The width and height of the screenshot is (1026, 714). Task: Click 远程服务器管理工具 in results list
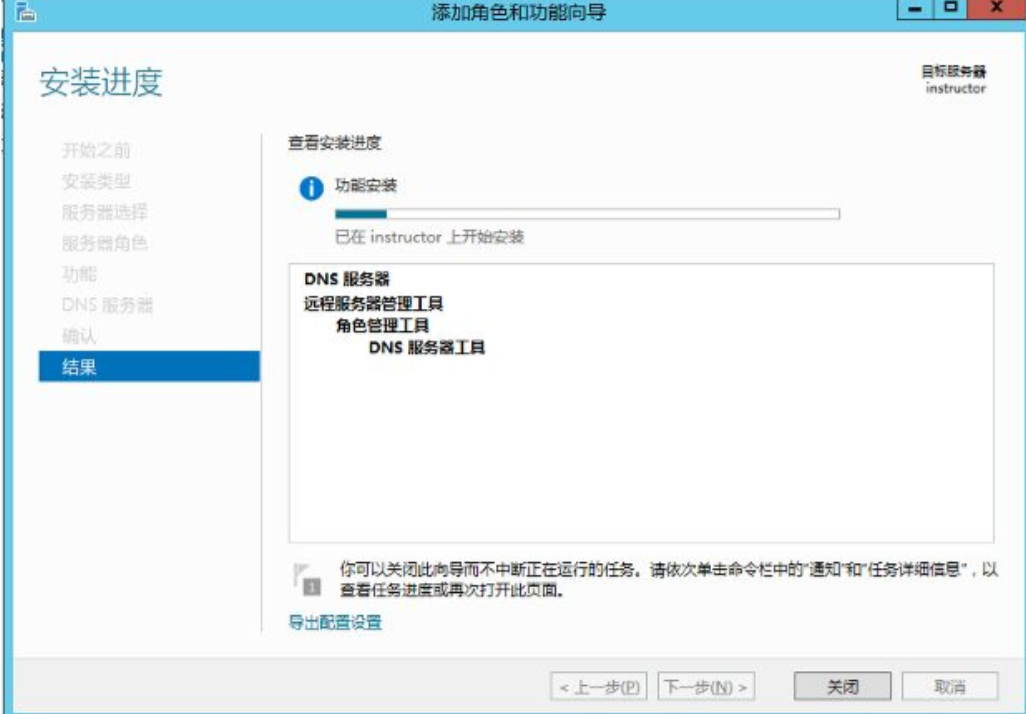click(374, 303)
